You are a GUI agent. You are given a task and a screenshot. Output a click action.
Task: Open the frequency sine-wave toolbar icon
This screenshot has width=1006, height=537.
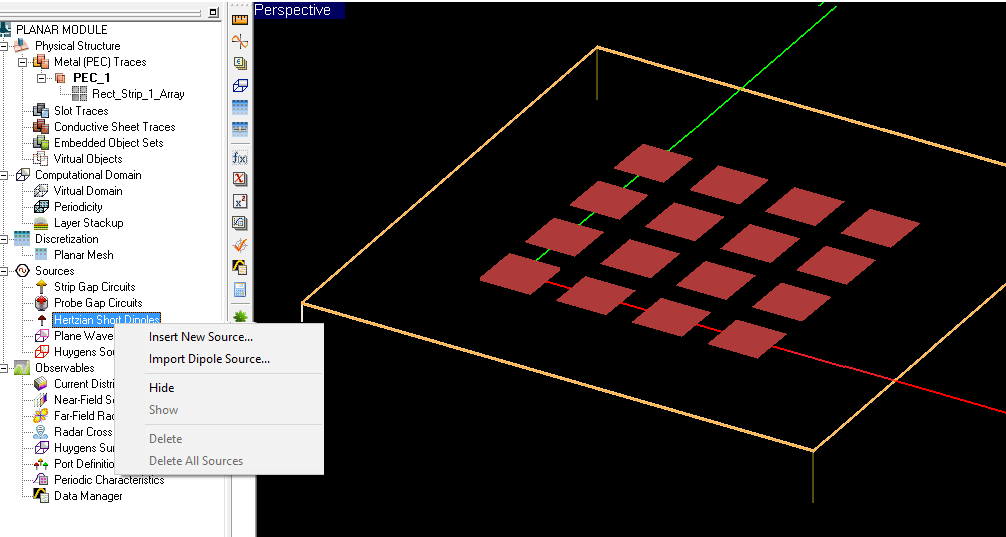240,42
